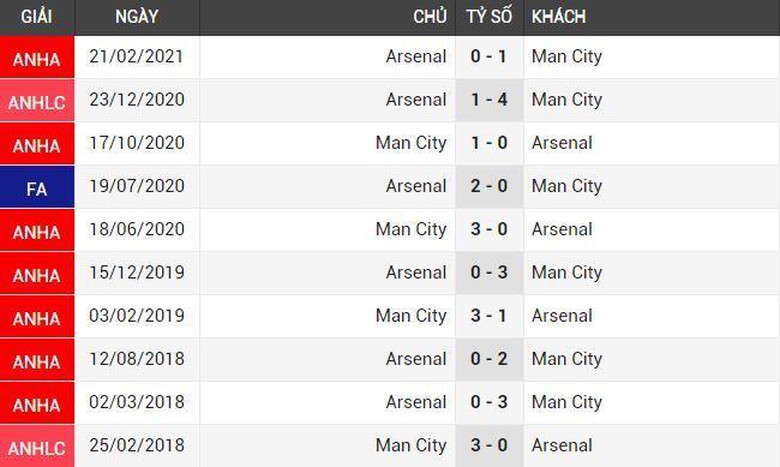780x467 pixels.
Task: Click the ANHA badge for 21/02/2021 match
Action: point(37,58)
